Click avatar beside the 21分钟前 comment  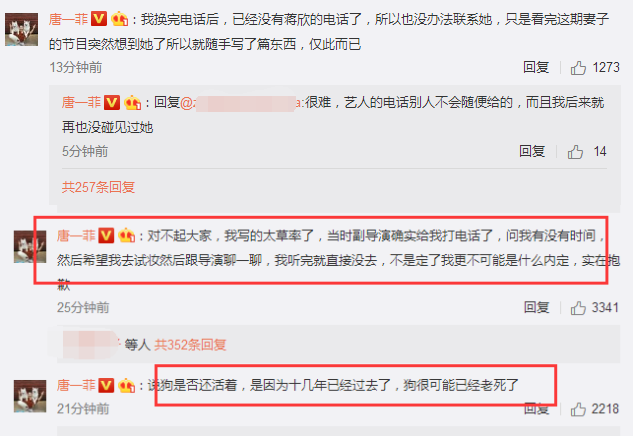(x=30, y=396)
